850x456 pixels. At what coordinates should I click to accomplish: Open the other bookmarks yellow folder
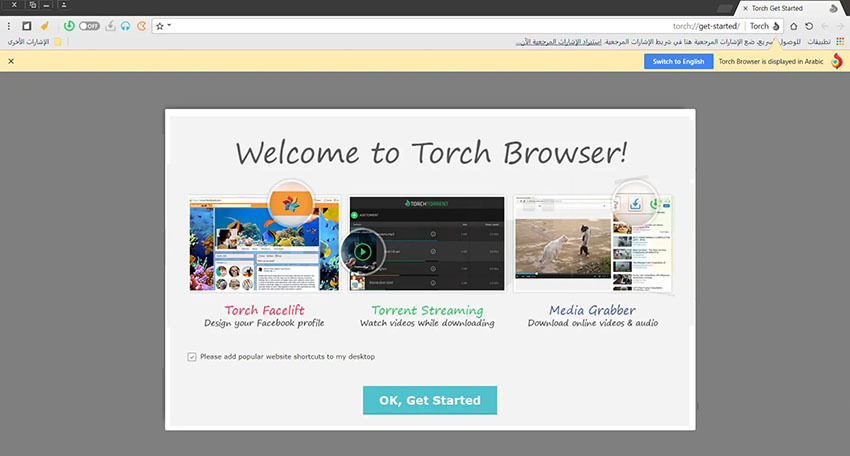(57, 42)
